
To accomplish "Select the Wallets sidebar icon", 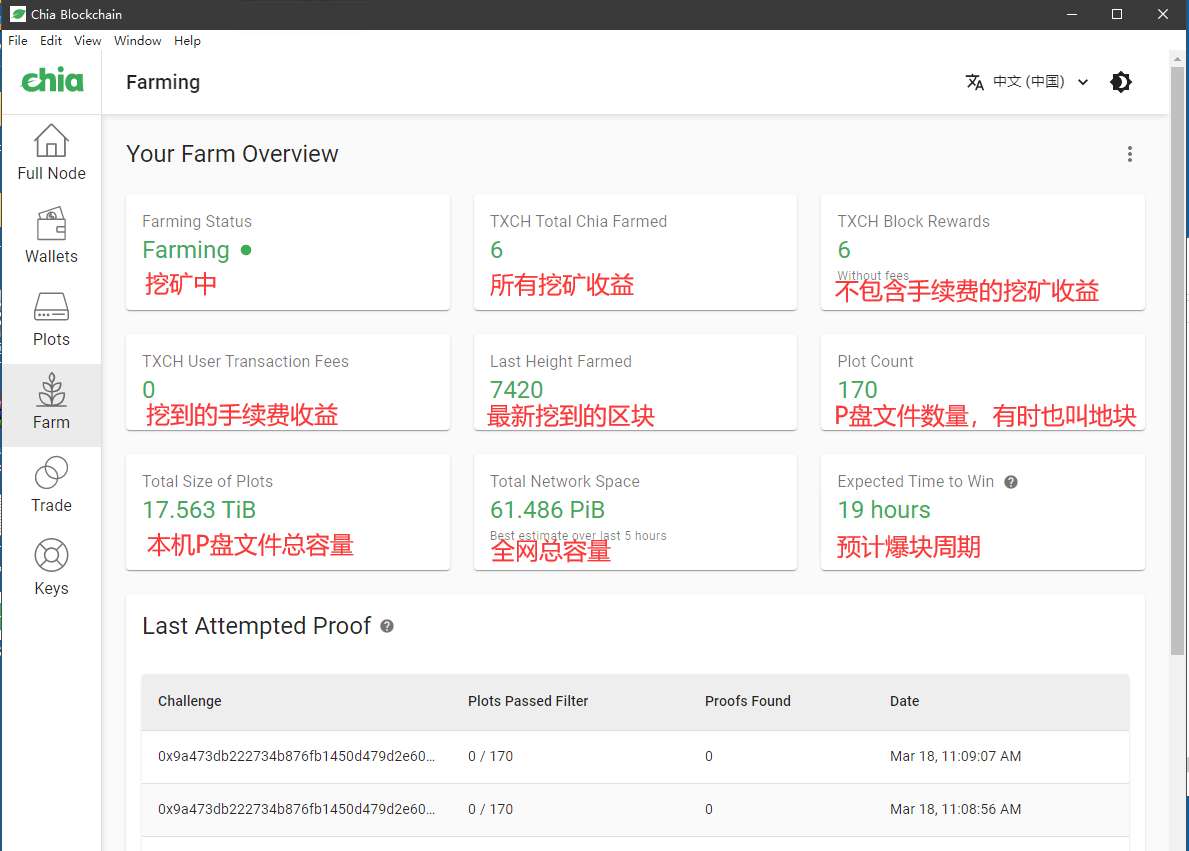I will (x=51, y=235).
